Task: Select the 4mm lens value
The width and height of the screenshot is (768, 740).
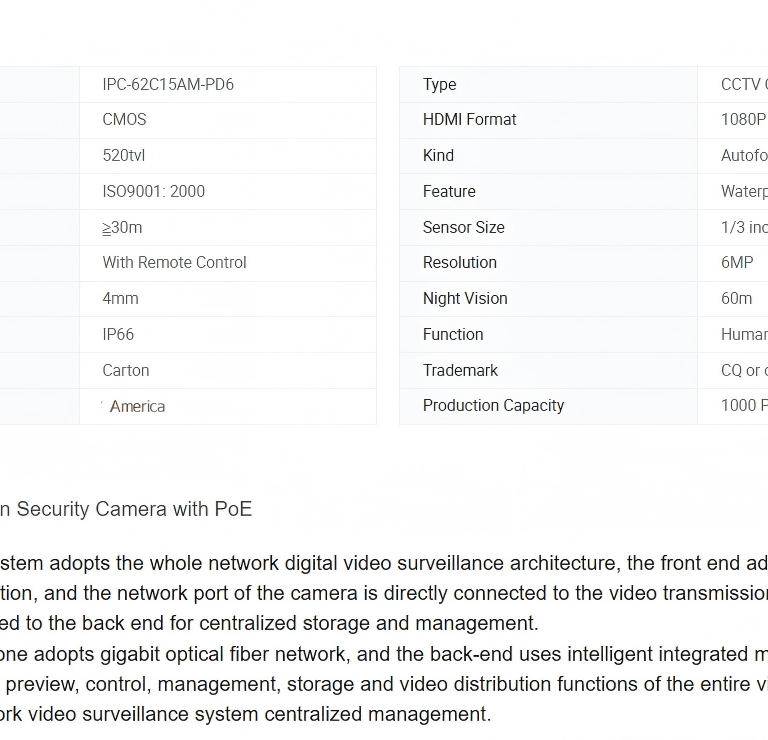Action: click(120, 299)
